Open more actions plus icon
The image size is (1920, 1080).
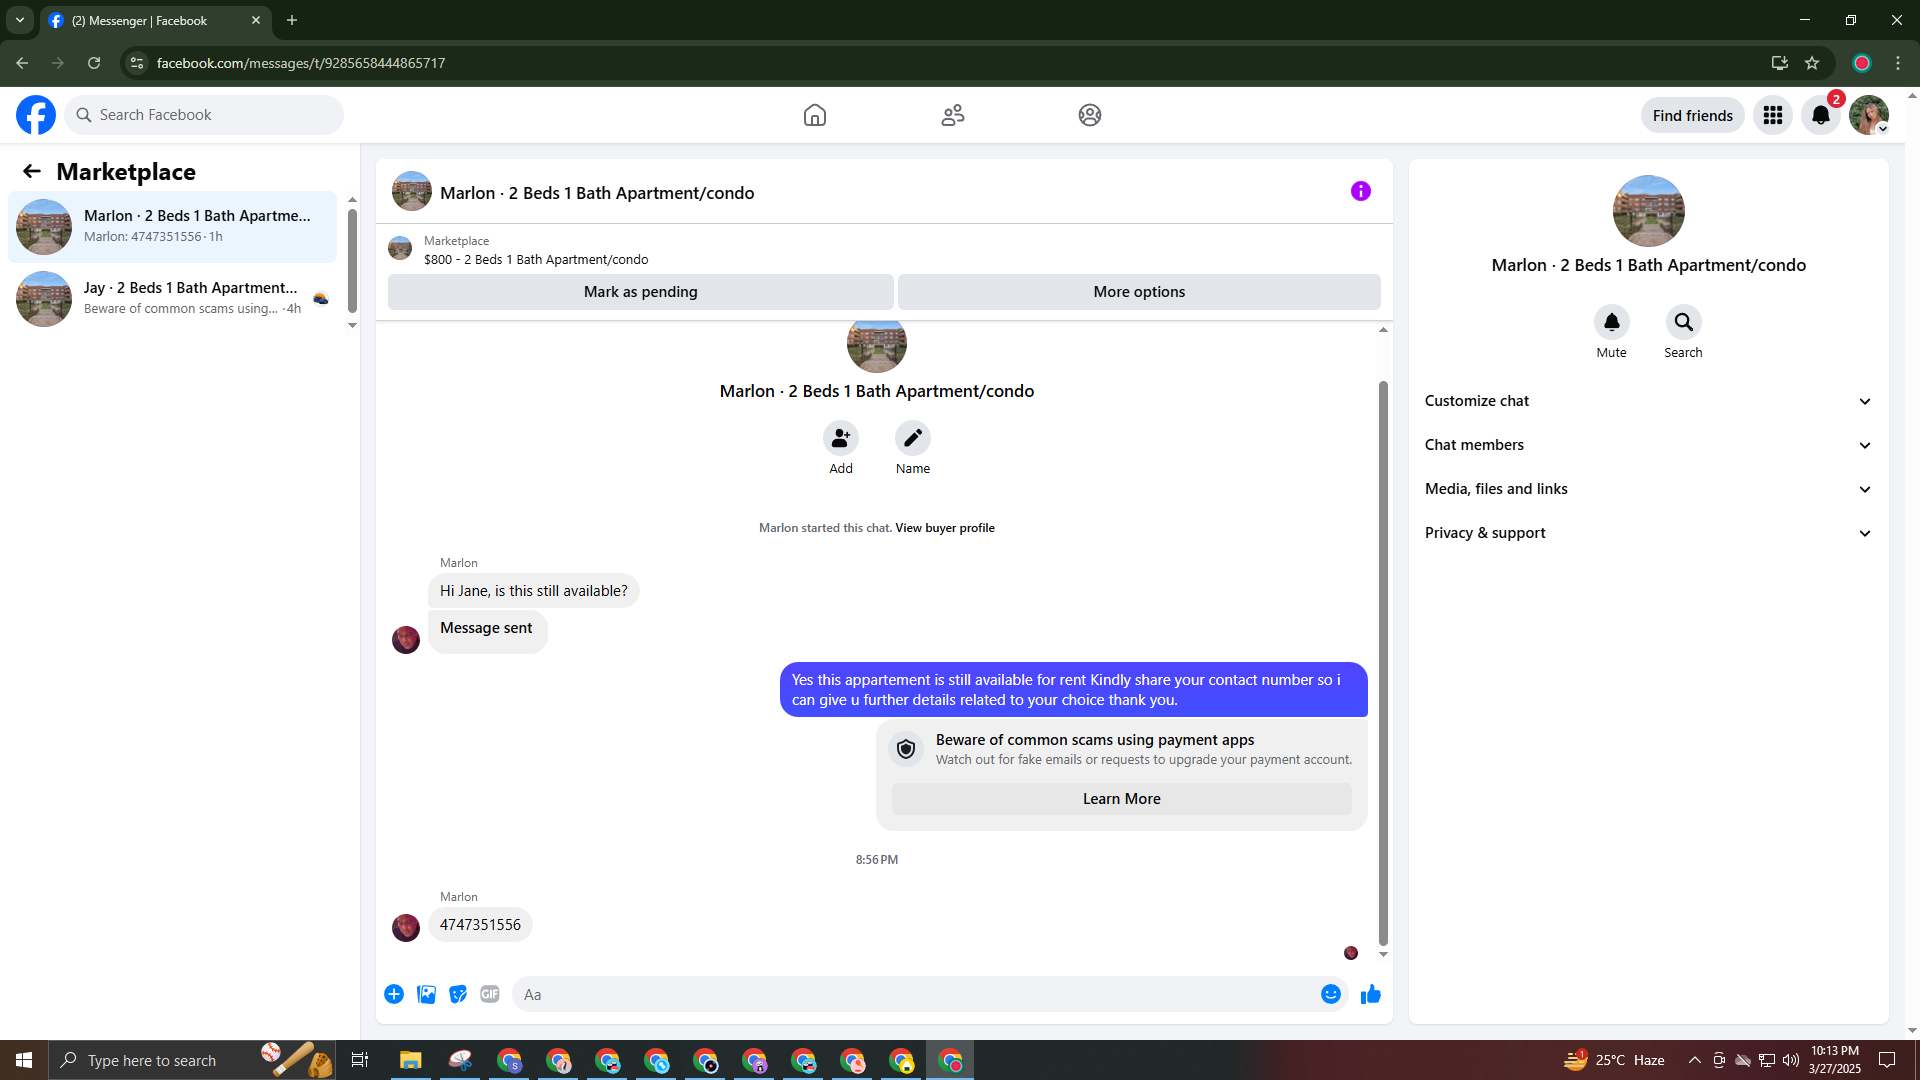(x=394, y=994)
